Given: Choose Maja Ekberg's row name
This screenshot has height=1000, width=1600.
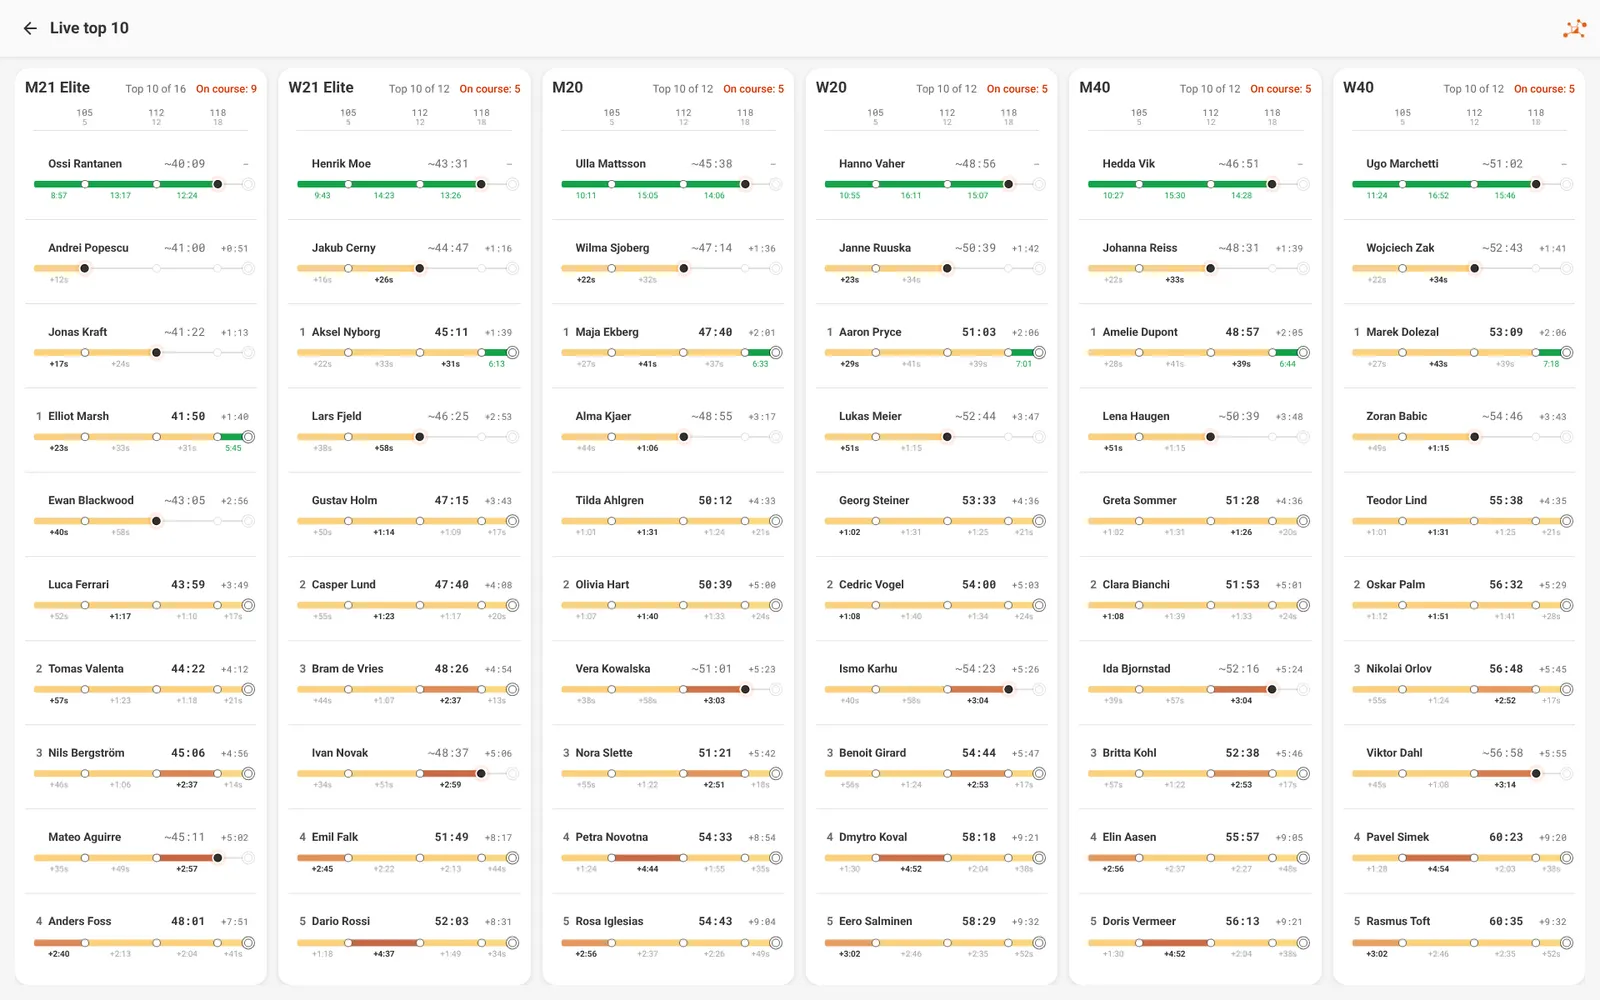Looking at the screenshot, I should coord(607,332).
